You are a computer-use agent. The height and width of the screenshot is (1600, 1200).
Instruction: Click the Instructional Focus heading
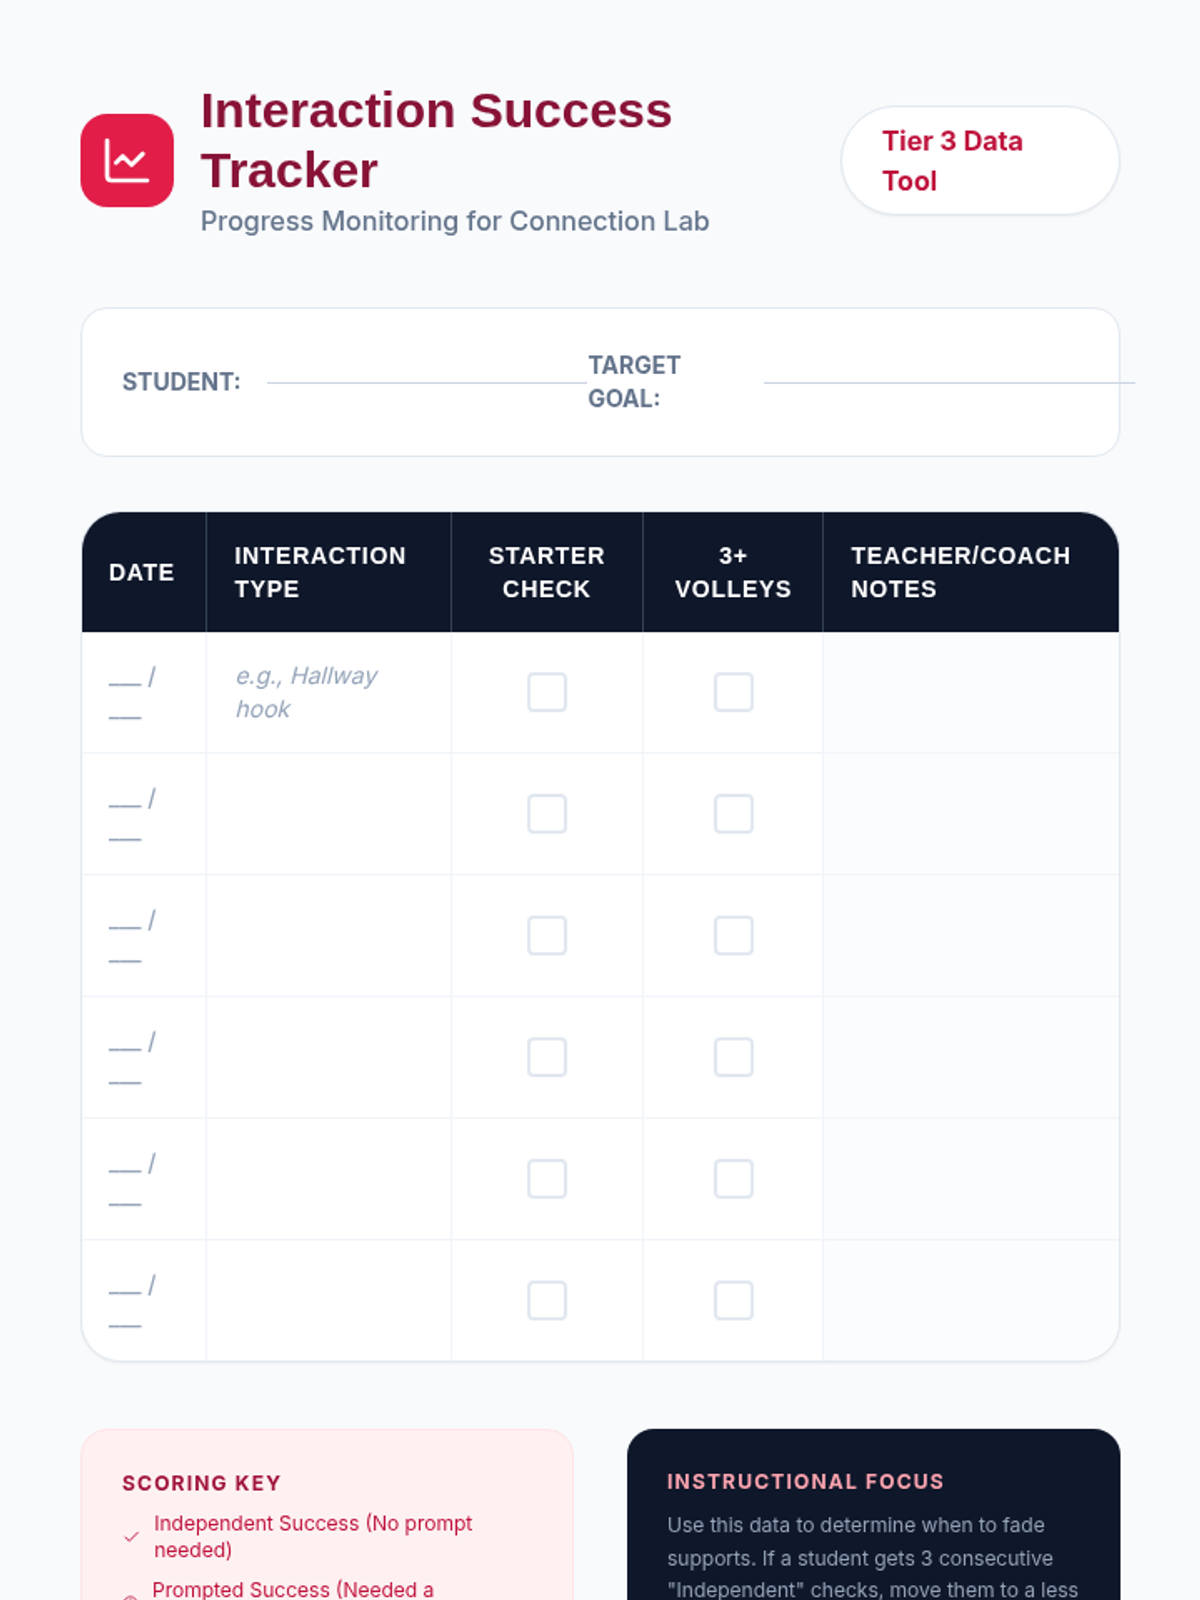tap(805, 1481)
